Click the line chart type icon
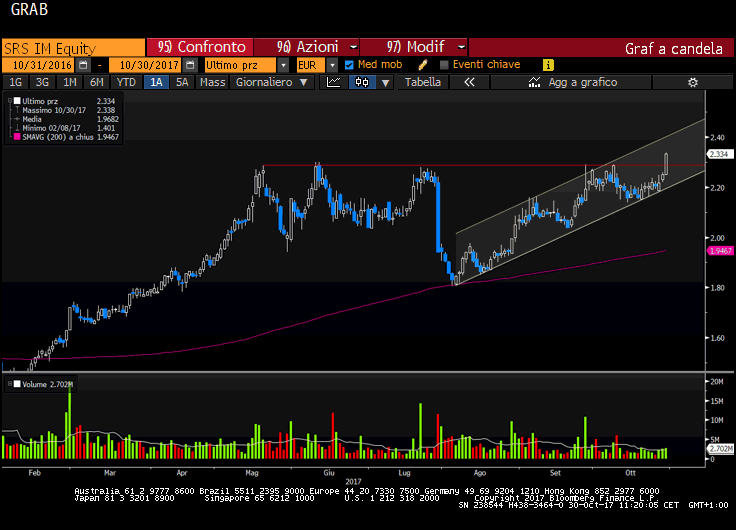The width and height of the screenshot is (736, 530). tap(334, 83)
